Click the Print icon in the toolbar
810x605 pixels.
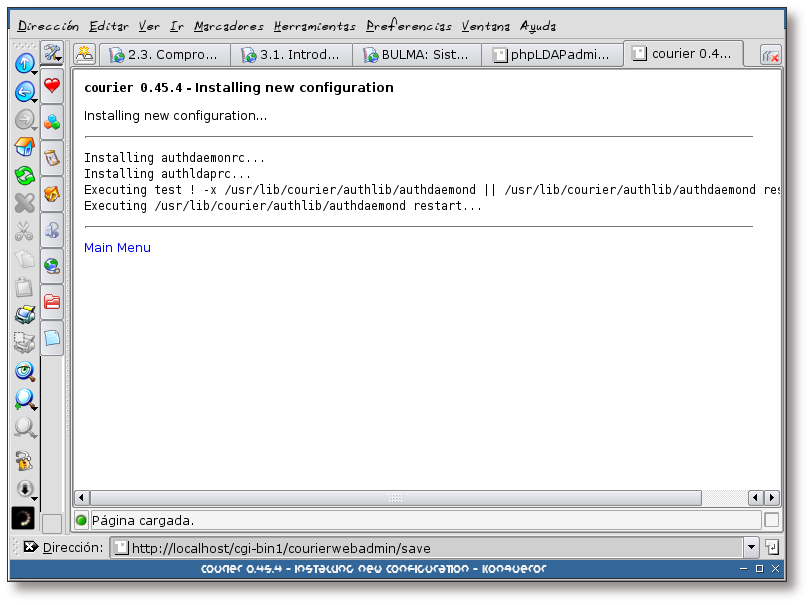(24, 316)
